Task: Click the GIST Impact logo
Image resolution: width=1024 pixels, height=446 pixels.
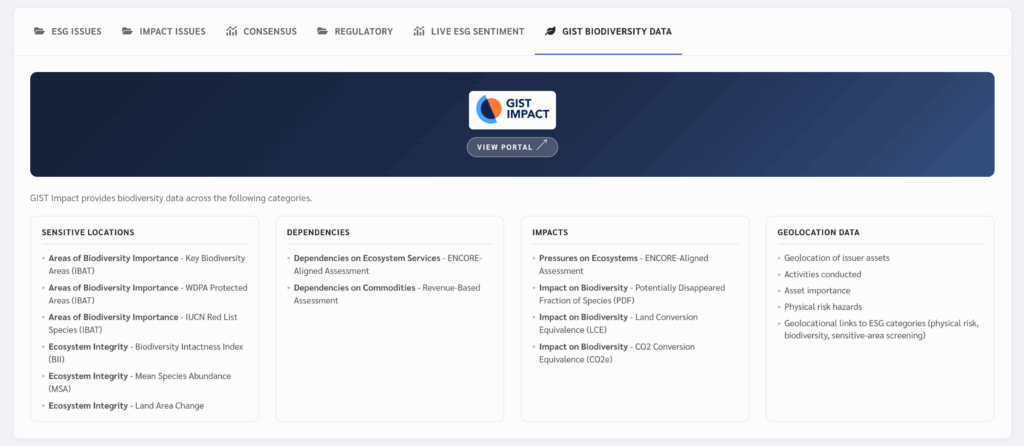Action: pyautogui.click(x=512, y=110)
